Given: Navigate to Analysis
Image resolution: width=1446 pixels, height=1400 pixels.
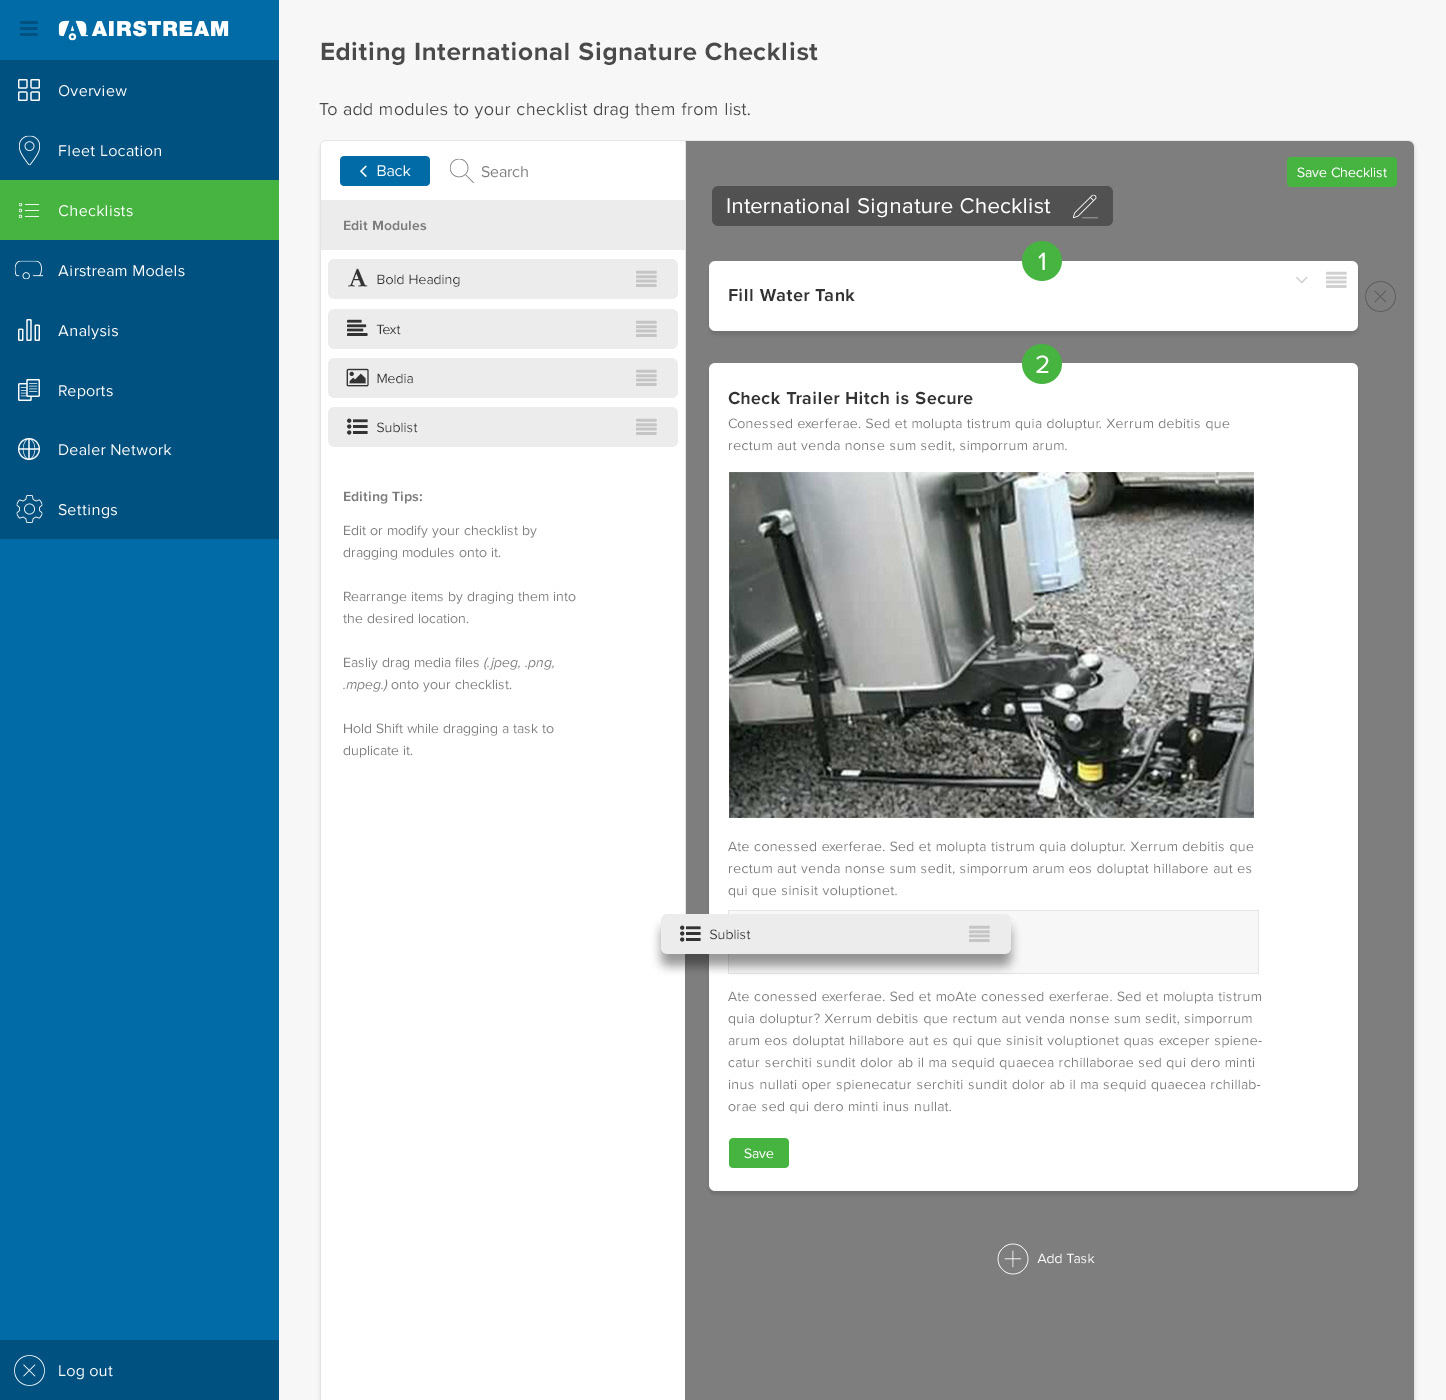Looking at the screenshot, I should coord(139,330).
